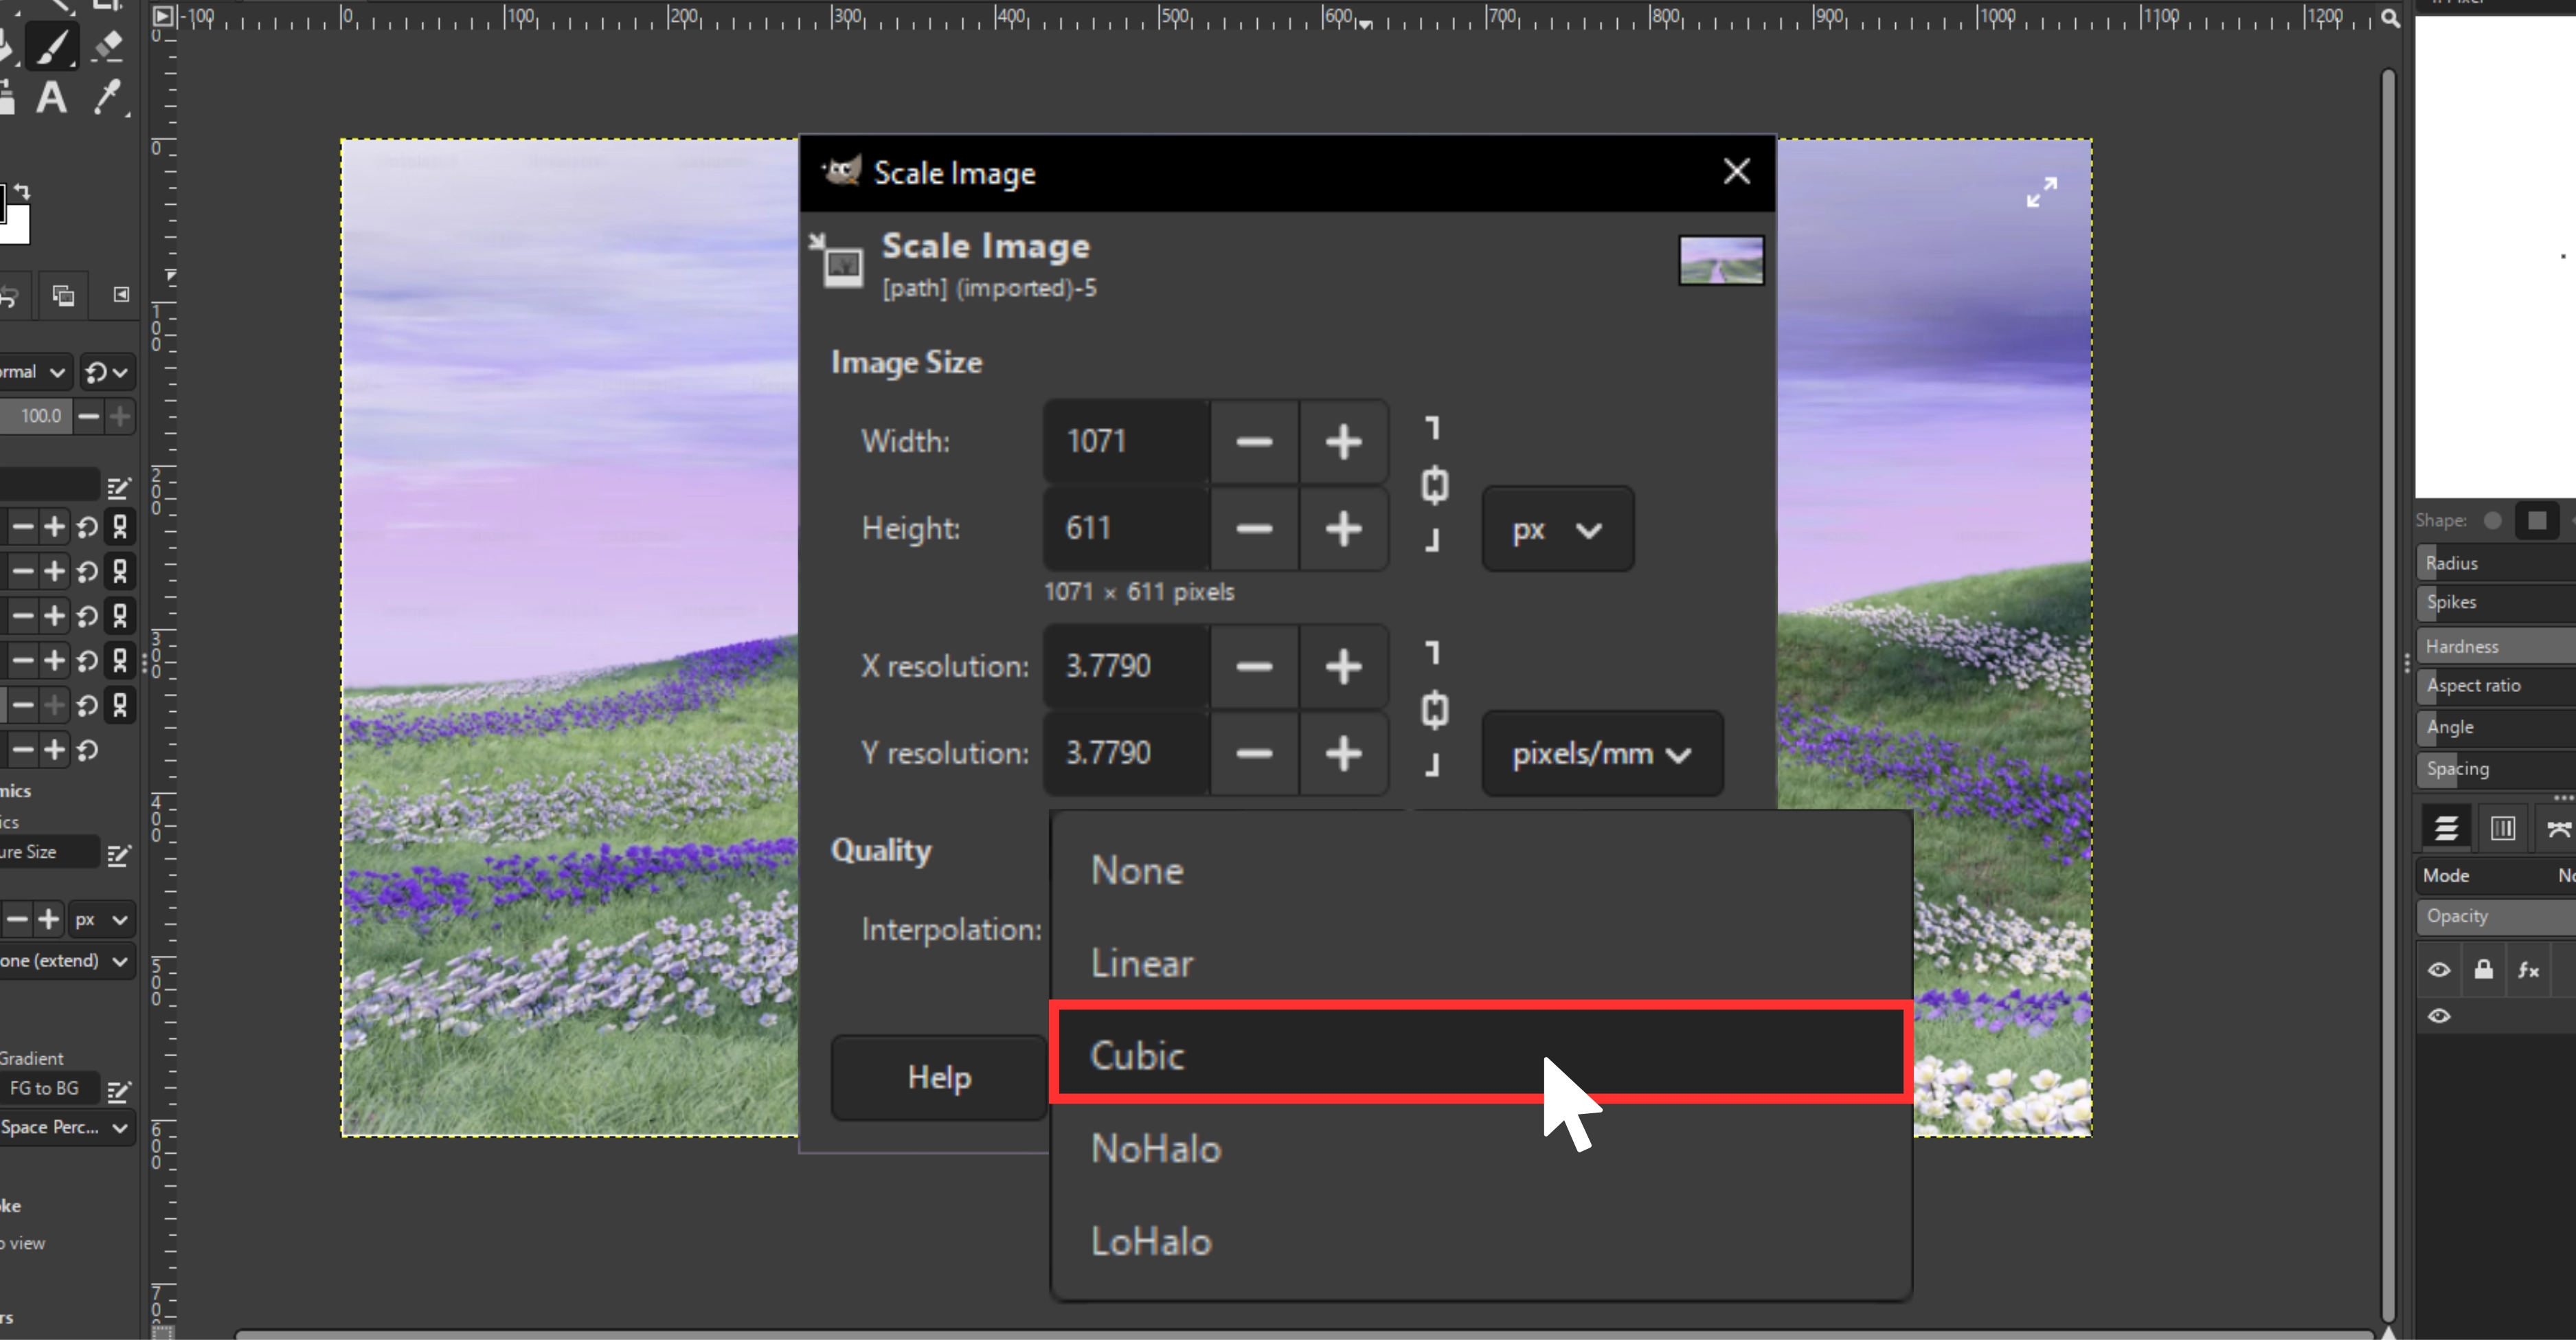Click the expand arrows icon on canvas

point(2041,192)
